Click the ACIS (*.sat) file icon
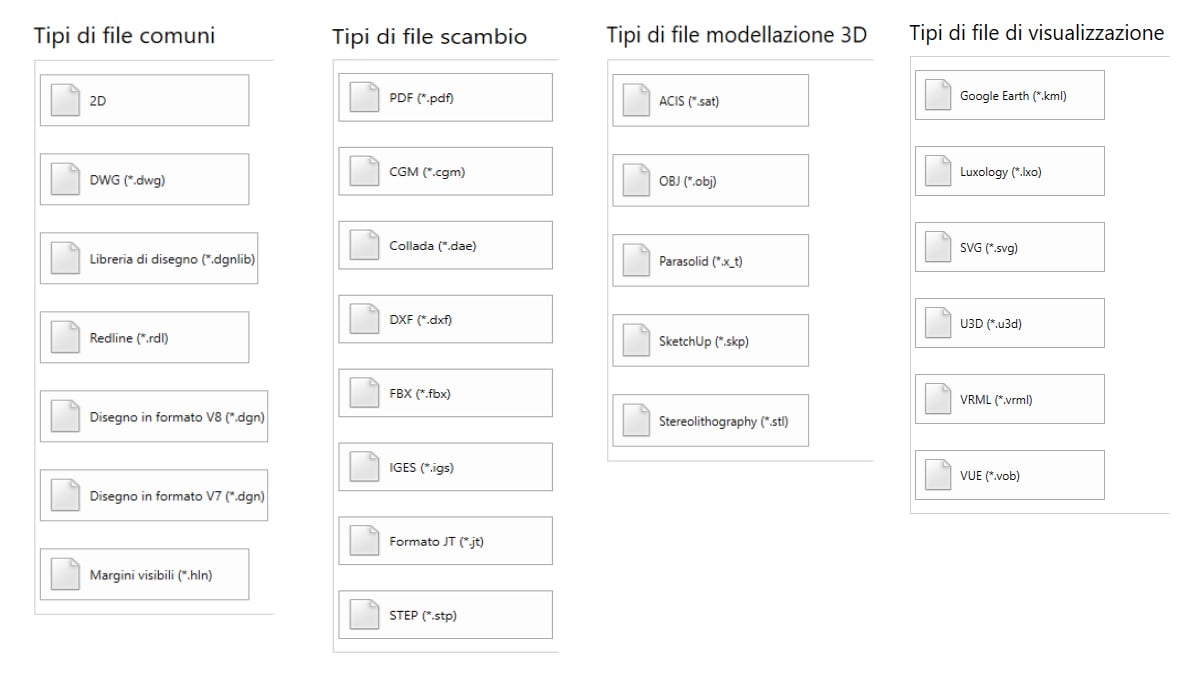Screen dimensions: 1200x675 coord(636,101)
